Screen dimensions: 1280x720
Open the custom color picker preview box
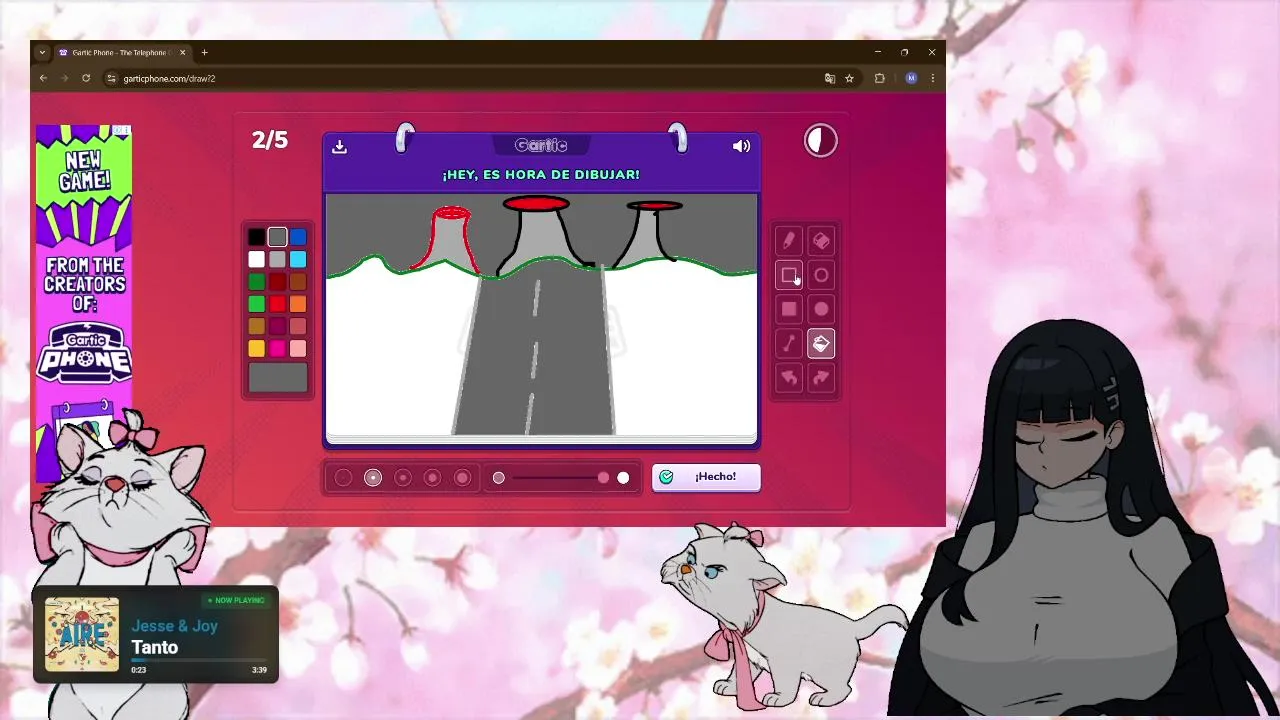278,378
